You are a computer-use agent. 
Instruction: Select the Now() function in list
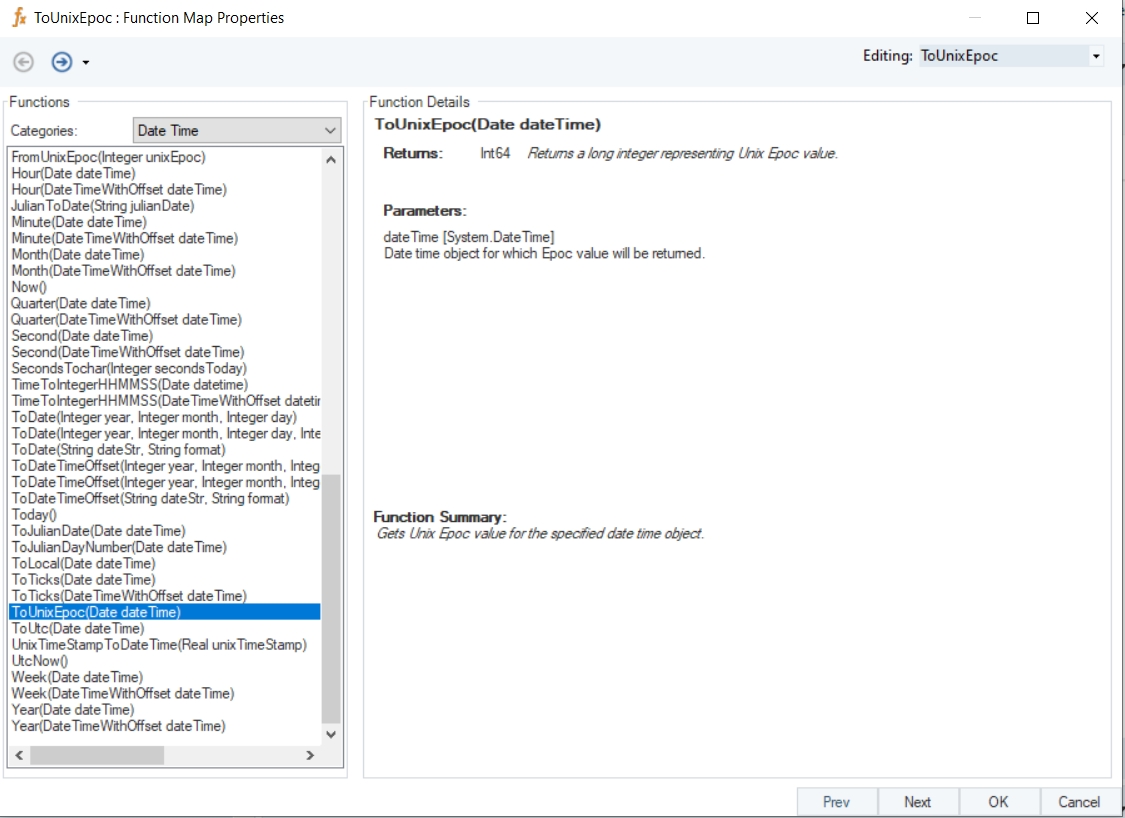click(29, 287)
